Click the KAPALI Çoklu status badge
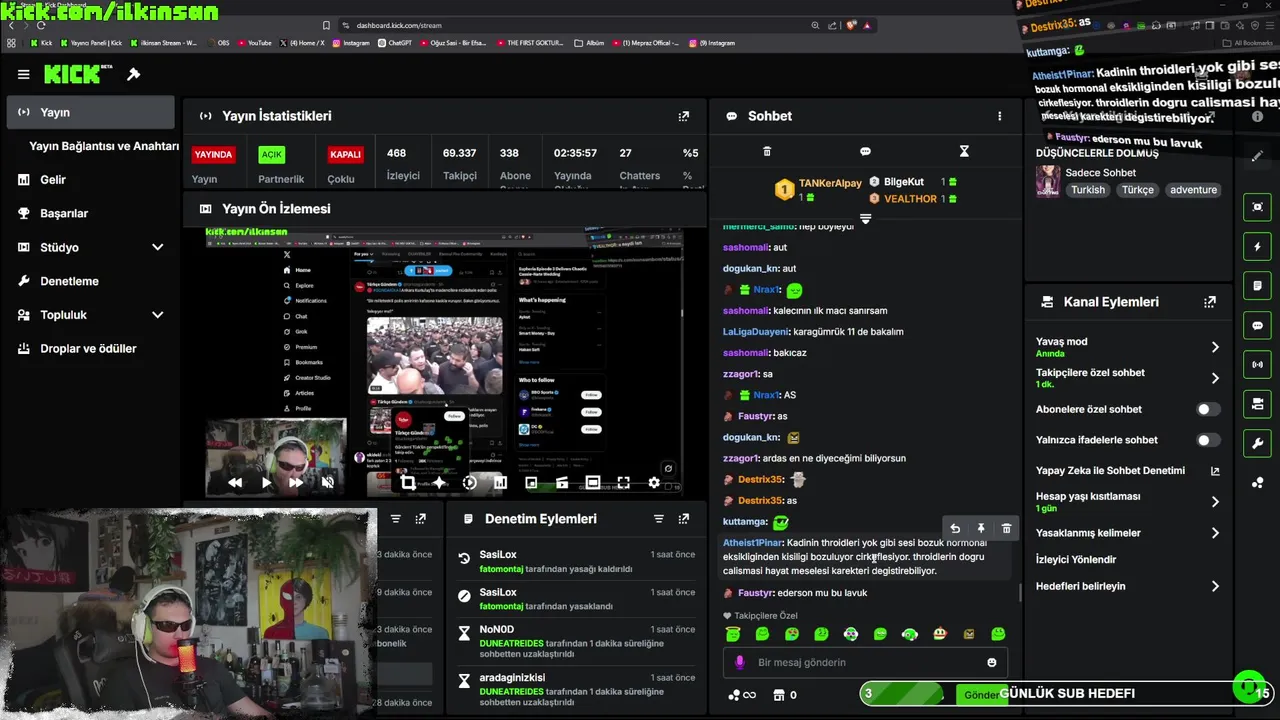The width and height of the screenshot is (1280, 720). coord(345,155)
